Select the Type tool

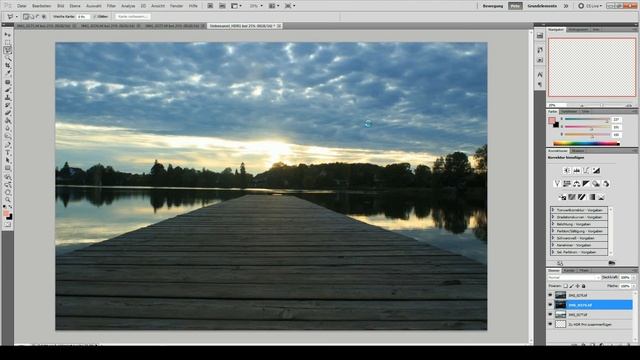pyautogui.click(x=7, y=152)
